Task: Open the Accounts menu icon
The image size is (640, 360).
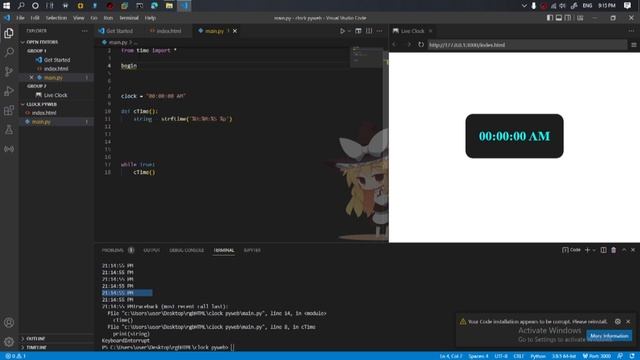Action: point(9,322)
